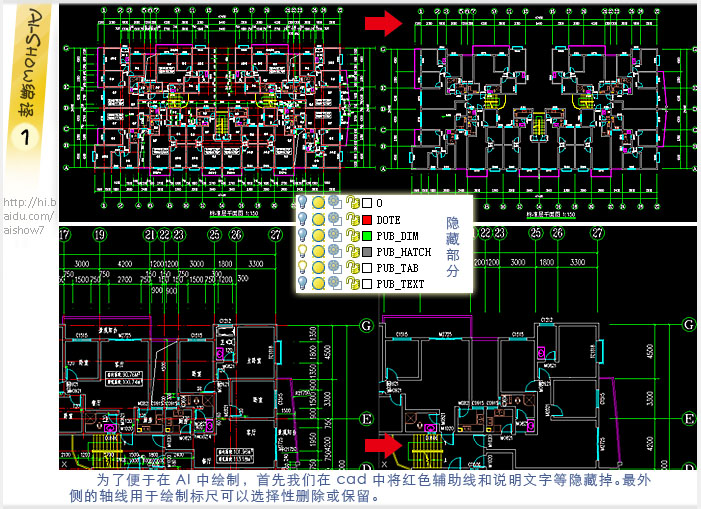Open the red color swatch of DOTE
701x509 pixels.
coord(367,220)
